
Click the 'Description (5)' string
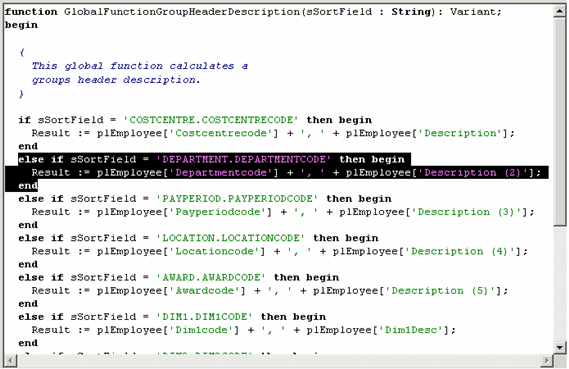[440, 291]
